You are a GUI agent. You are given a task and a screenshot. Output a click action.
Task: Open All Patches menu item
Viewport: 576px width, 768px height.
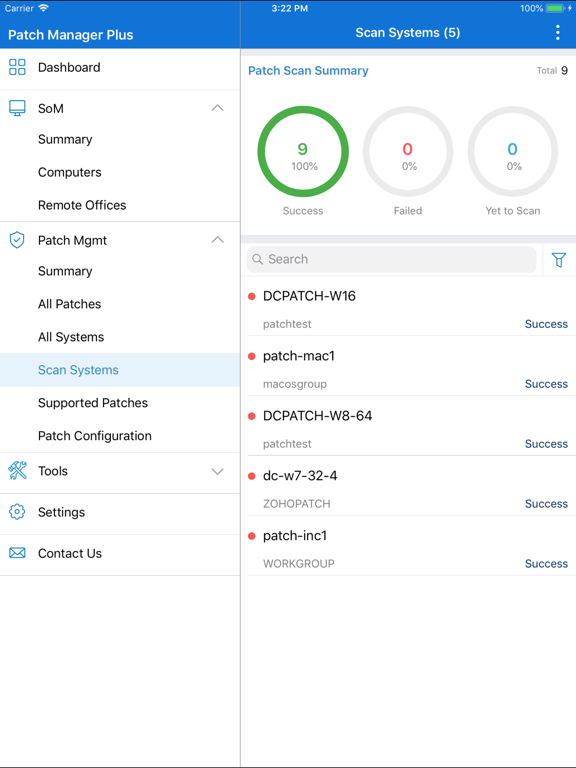(120, 304)
